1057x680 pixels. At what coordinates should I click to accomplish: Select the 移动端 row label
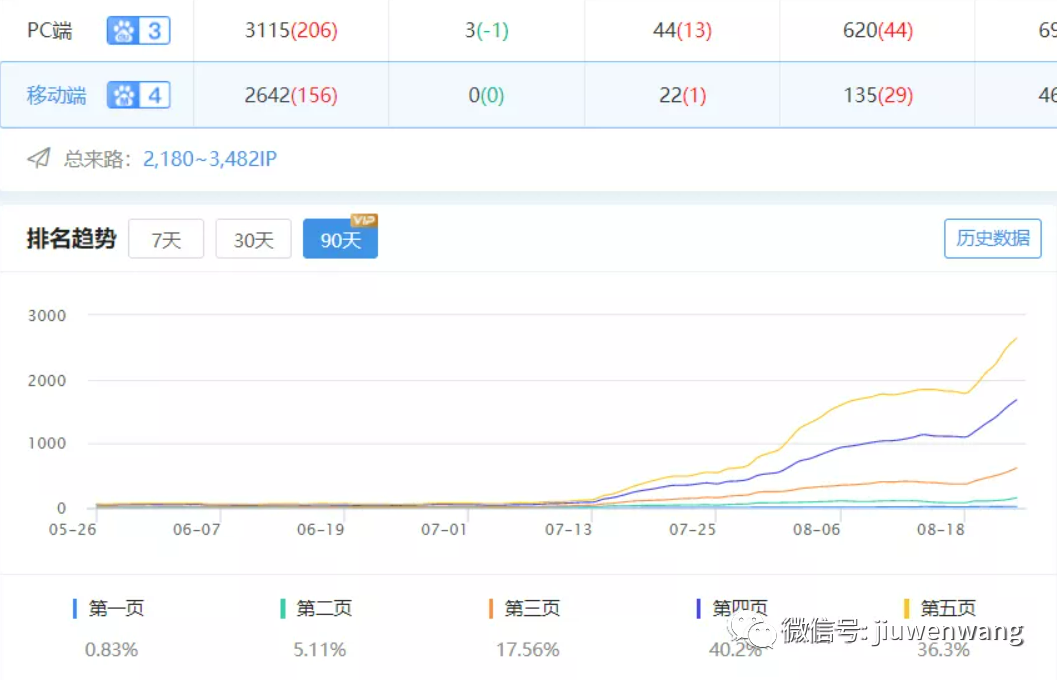pos(57,95)
